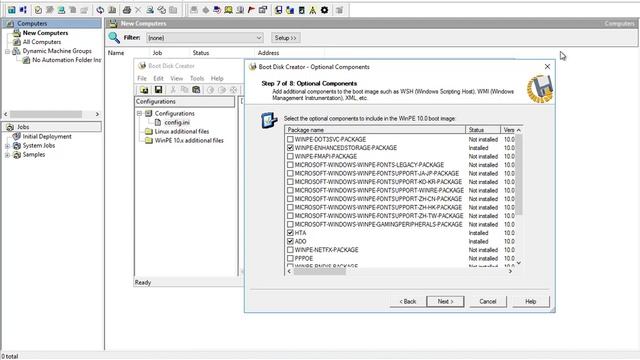Uncheck WINPE-ENHANCEDSTORAGE-PACKAGE

(290, 148)
